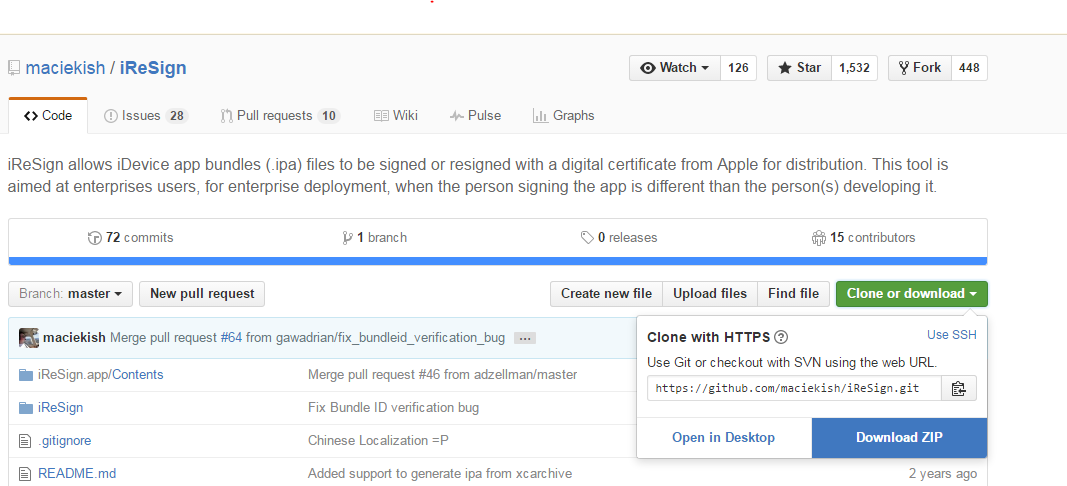Click the maciekish avatar thumbnail

coord(28,338)
